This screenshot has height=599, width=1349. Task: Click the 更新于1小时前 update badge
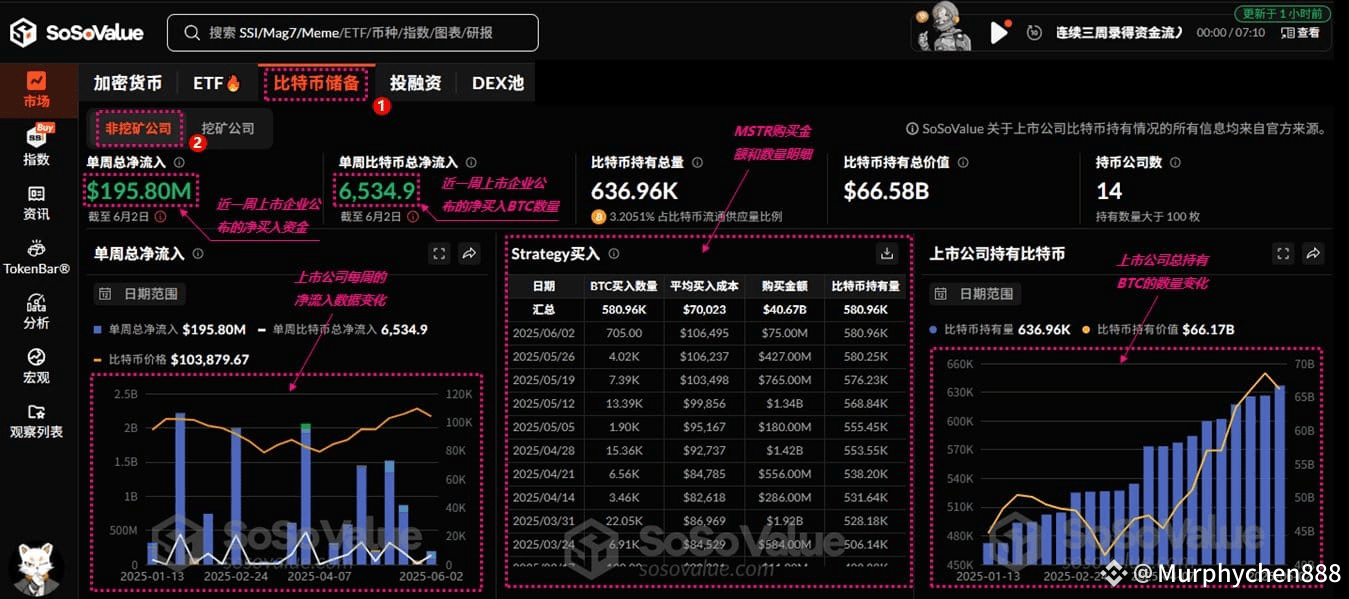point(1282,14)
